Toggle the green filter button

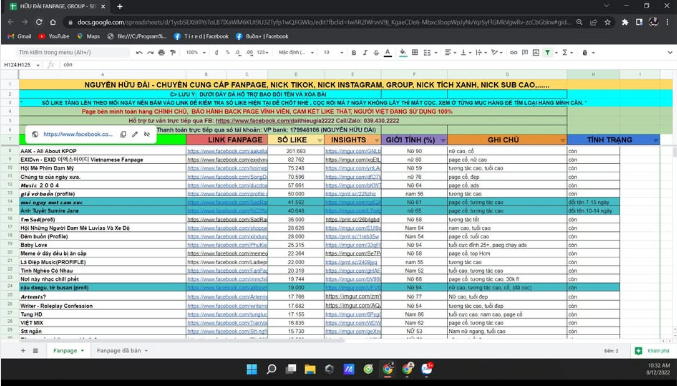tap(547, 52)
